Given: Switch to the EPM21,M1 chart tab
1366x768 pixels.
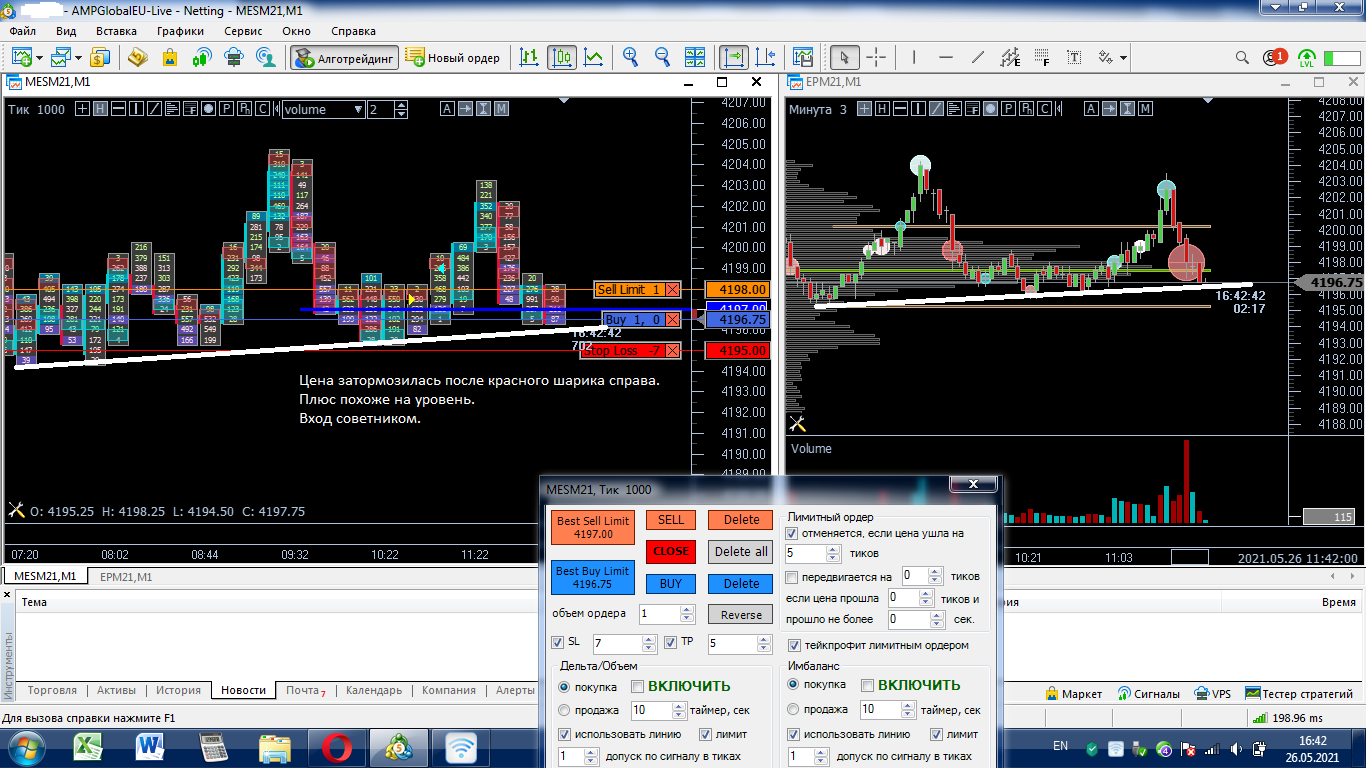Looking at the screenshot, I should (126, 576).
